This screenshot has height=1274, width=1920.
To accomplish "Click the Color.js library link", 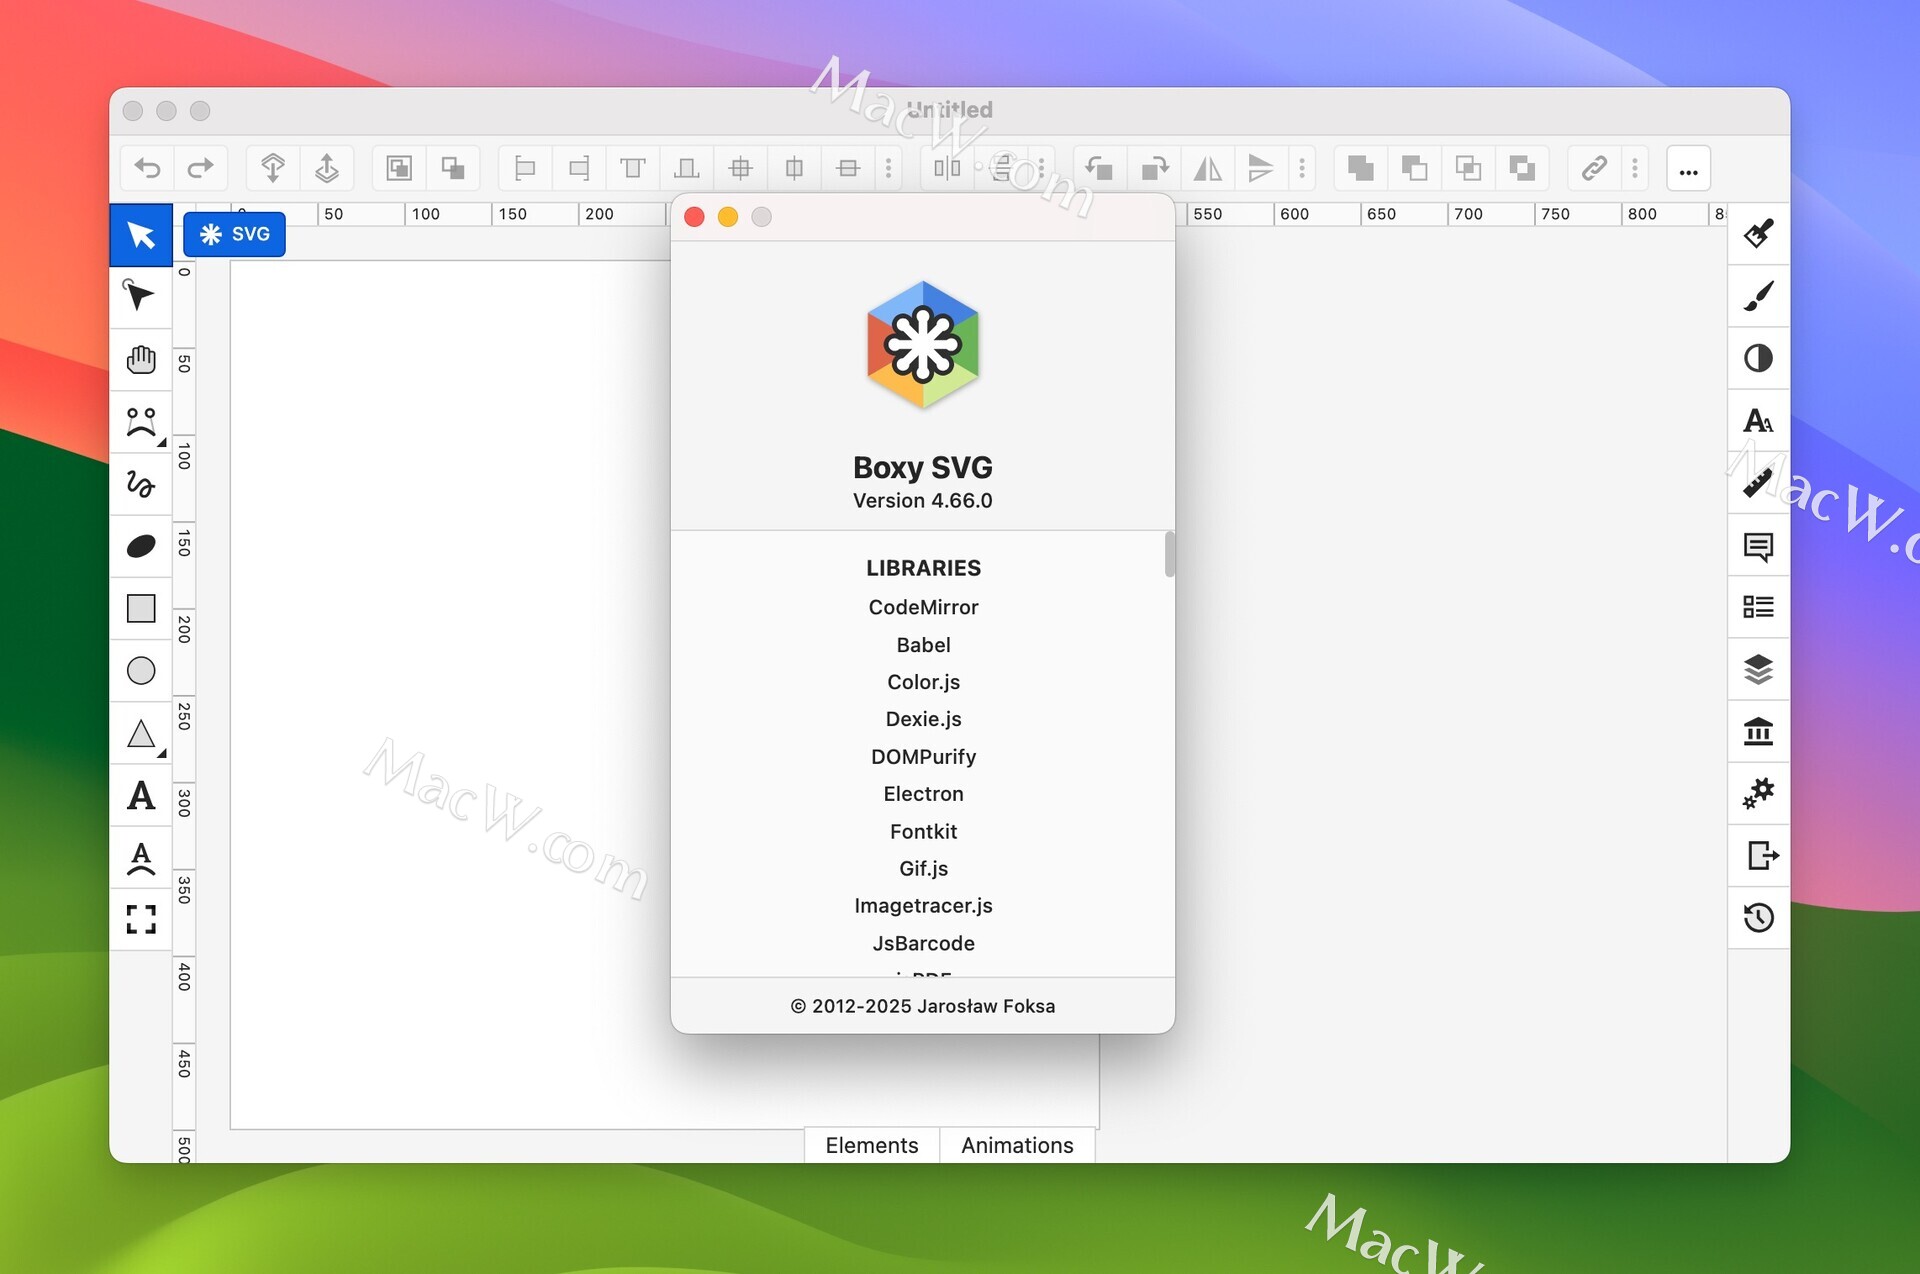I will [x=923, y=682].
